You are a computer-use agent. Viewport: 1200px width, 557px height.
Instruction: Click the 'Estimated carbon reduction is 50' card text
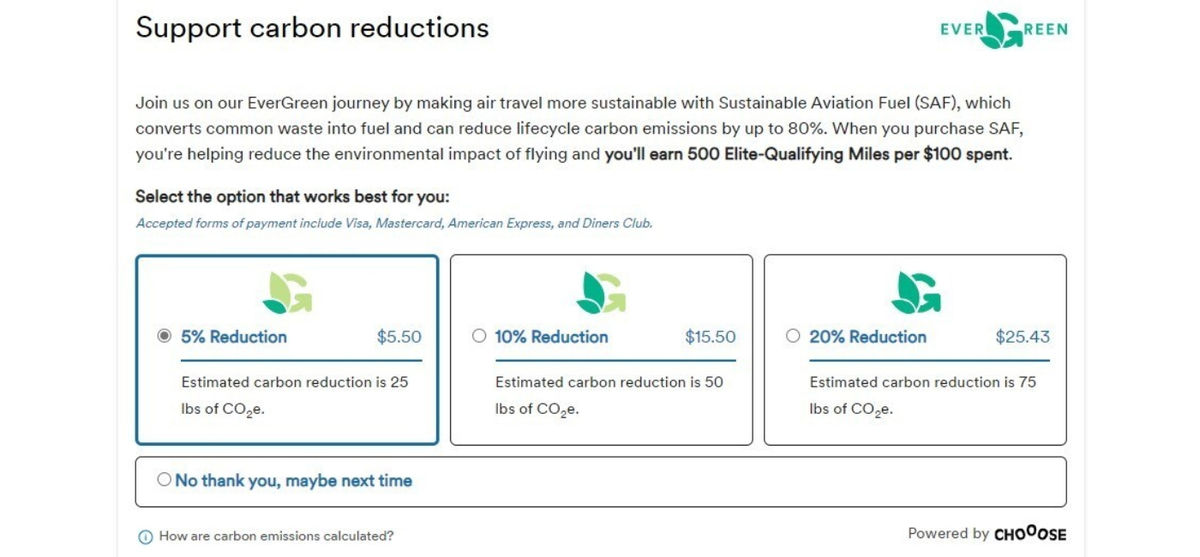point(608,382)
